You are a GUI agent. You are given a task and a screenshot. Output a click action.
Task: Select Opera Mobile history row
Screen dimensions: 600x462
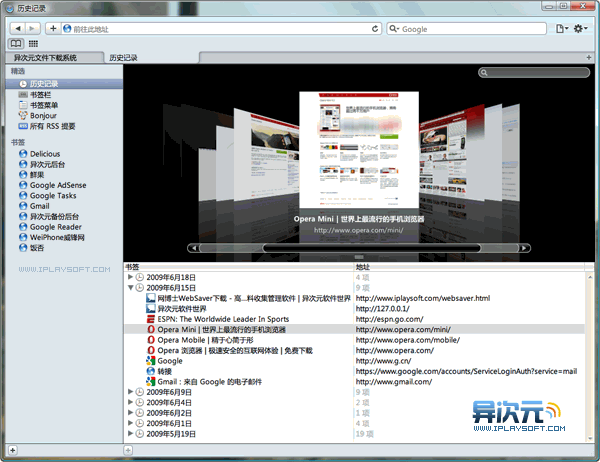click(x=354, y=340)
